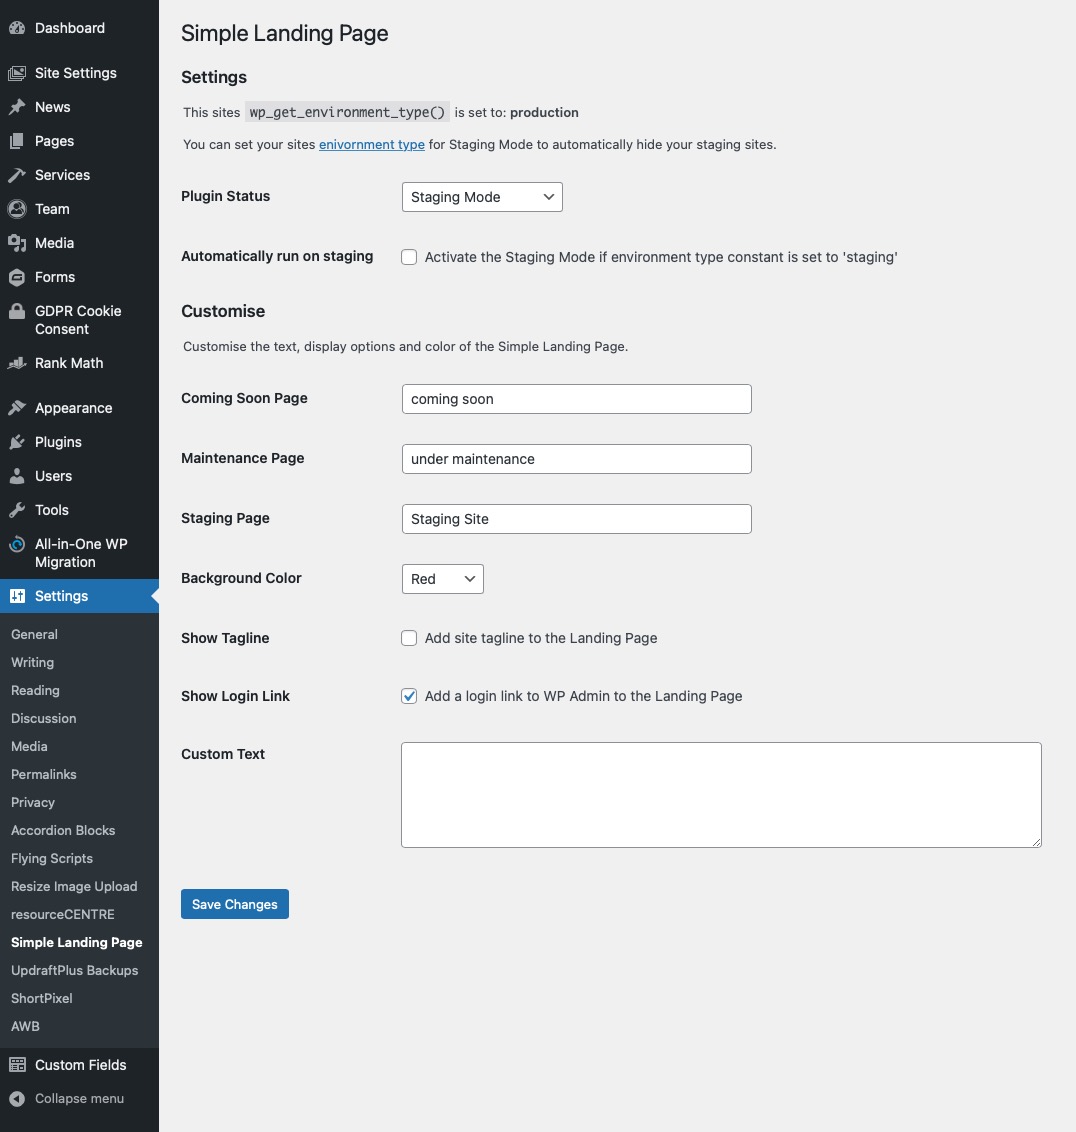Open Writing settings submenu item
1076x1132 pixels.
coord(32,662)
